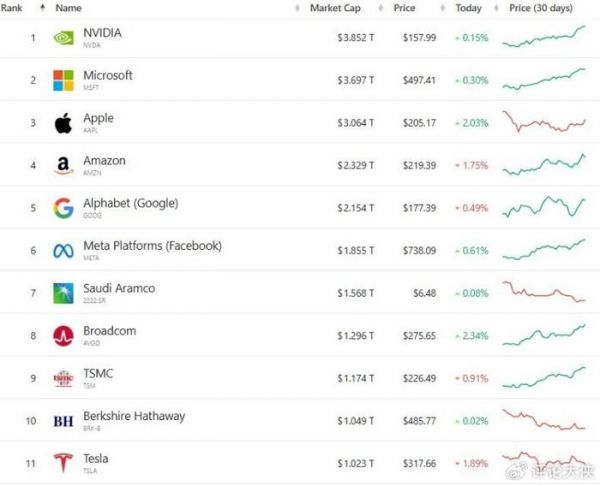Click the Broadcom red logo
Screen dimensions: 600x486
(x=63, y=336)
